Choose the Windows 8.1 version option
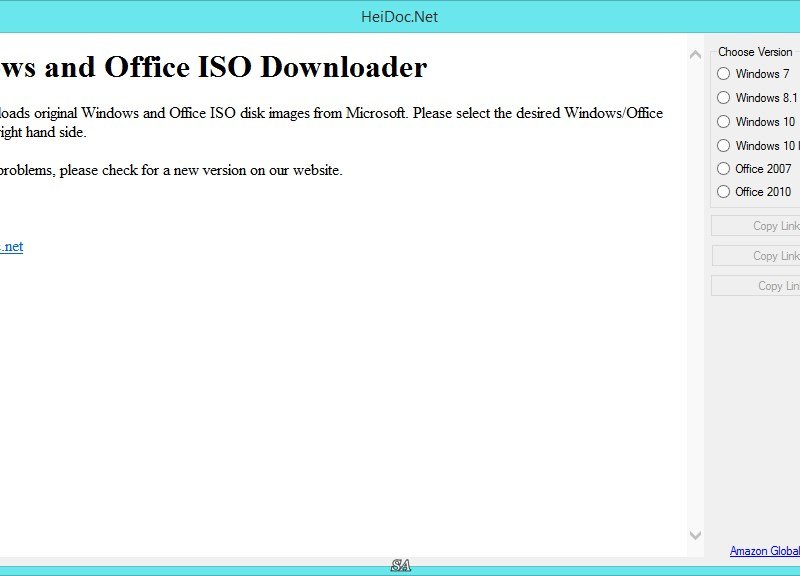Screen dimensions: 800x576 pos(757,97)
